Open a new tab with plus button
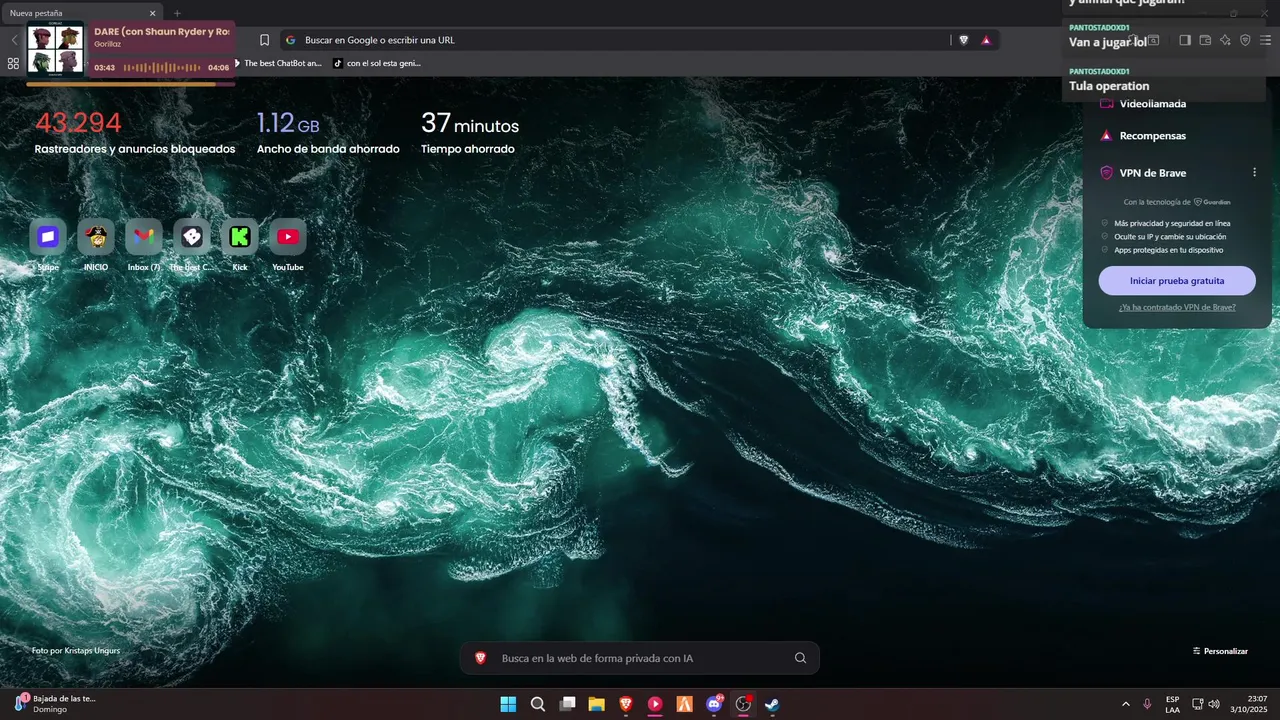This screenshot has height=720, width=1280. (177, 13)
